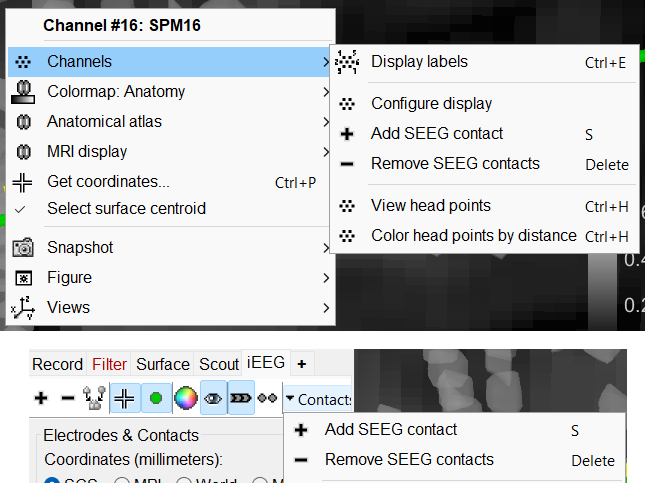645x483 pixels.
Task: Click the electrode merge/hierarchy icon in toolbar
Action: pyautogui.click(x=96, y=398)
